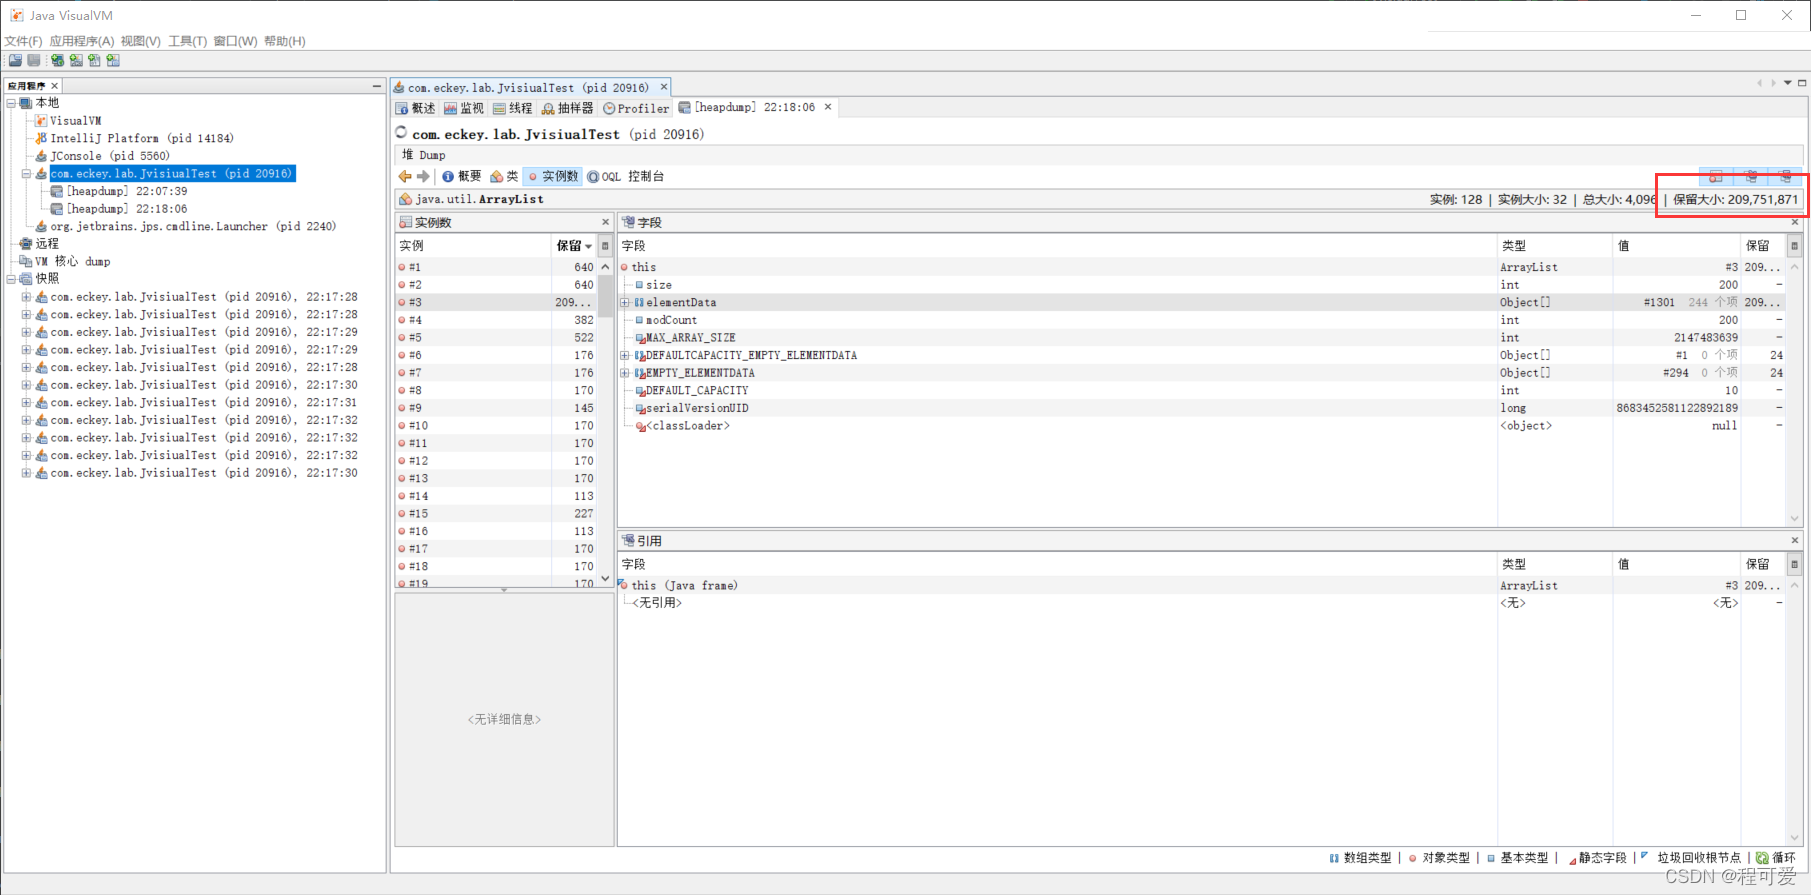
Task: Select the 实例数 (Instances) heap view button
Action: (553, 176)
